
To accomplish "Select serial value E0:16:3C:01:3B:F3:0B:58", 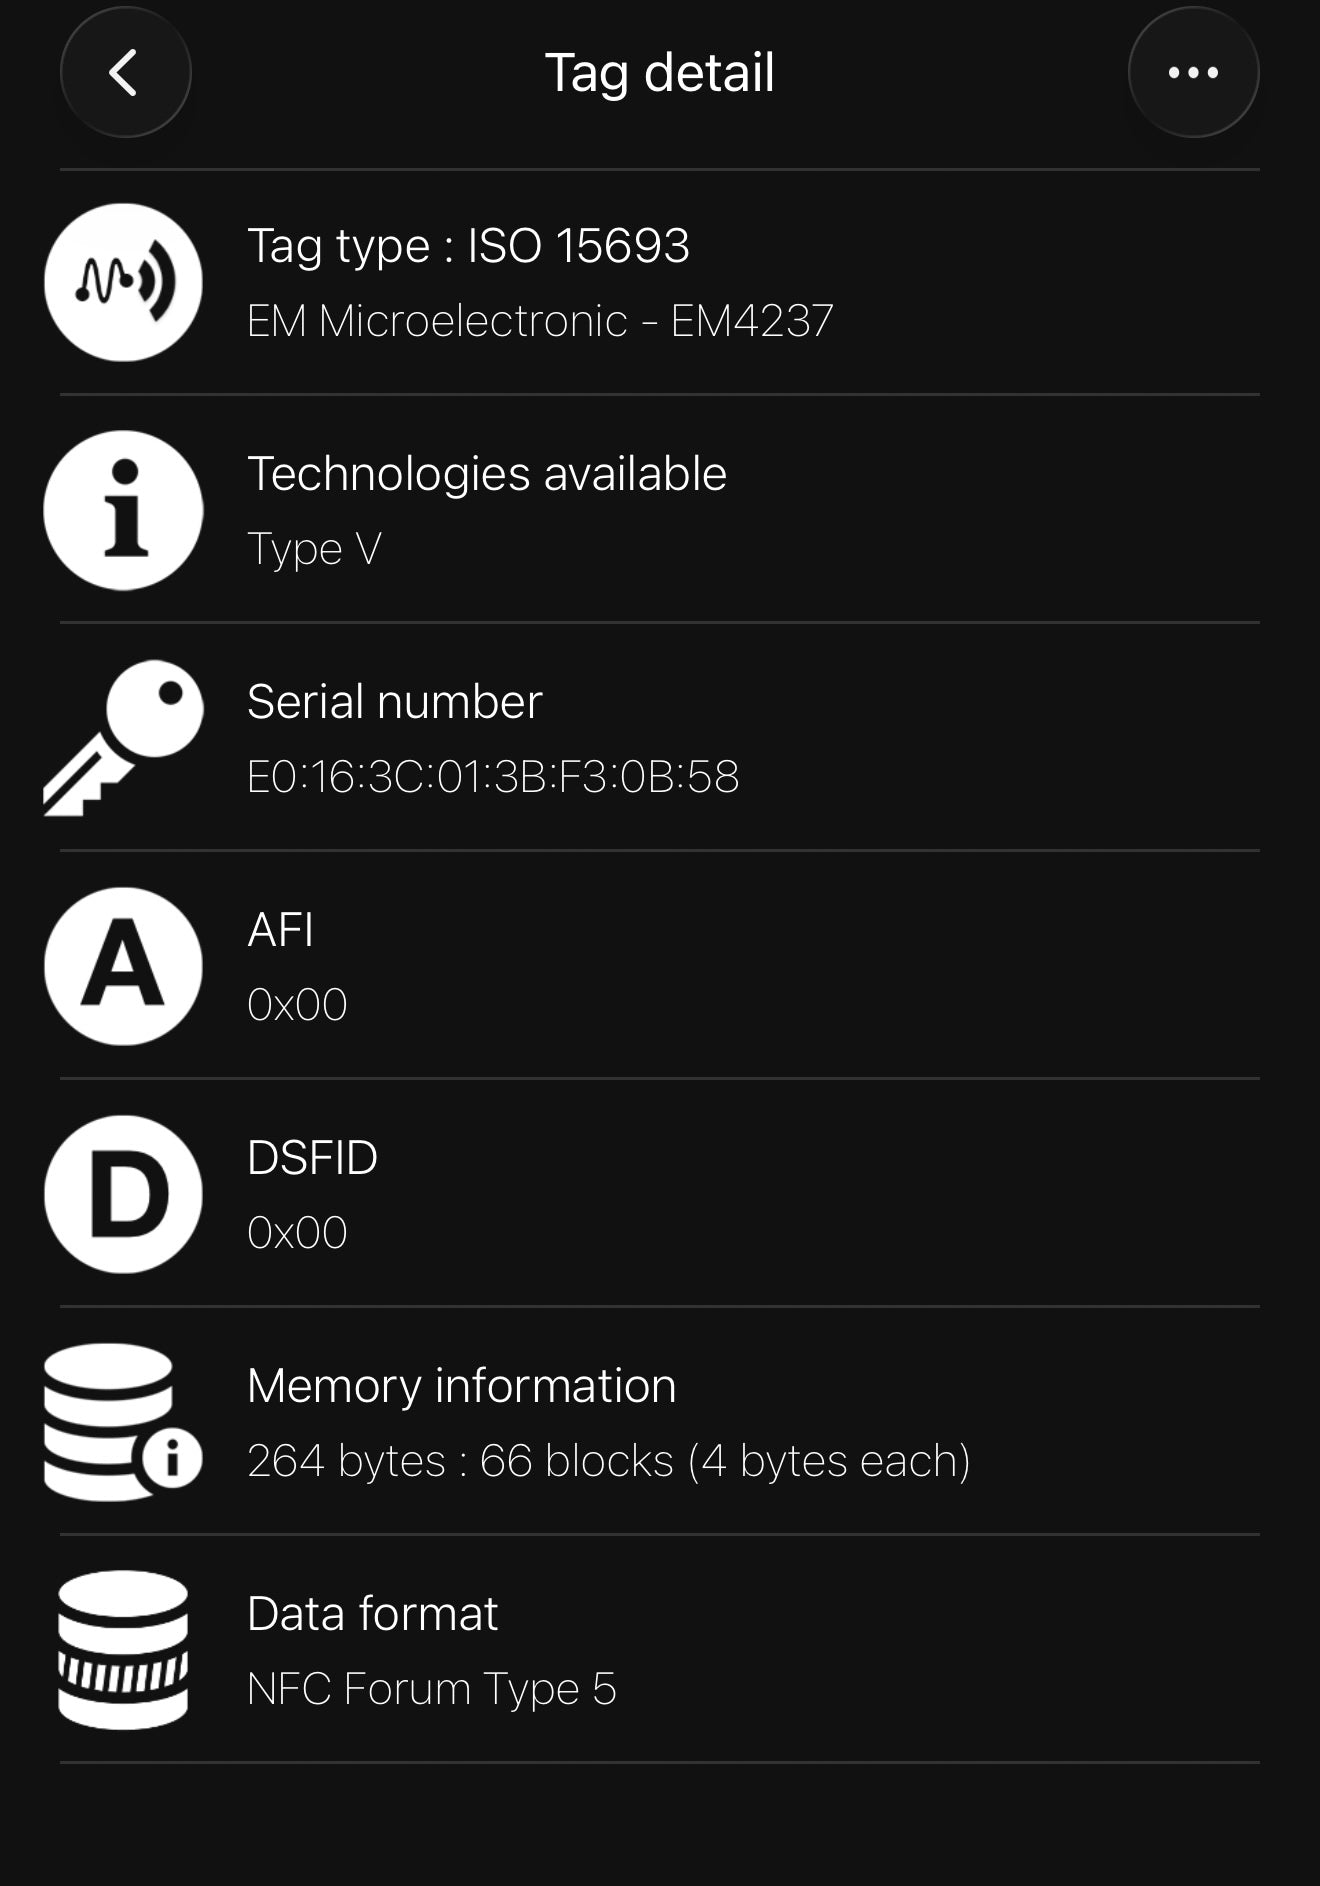I will 493,777.
